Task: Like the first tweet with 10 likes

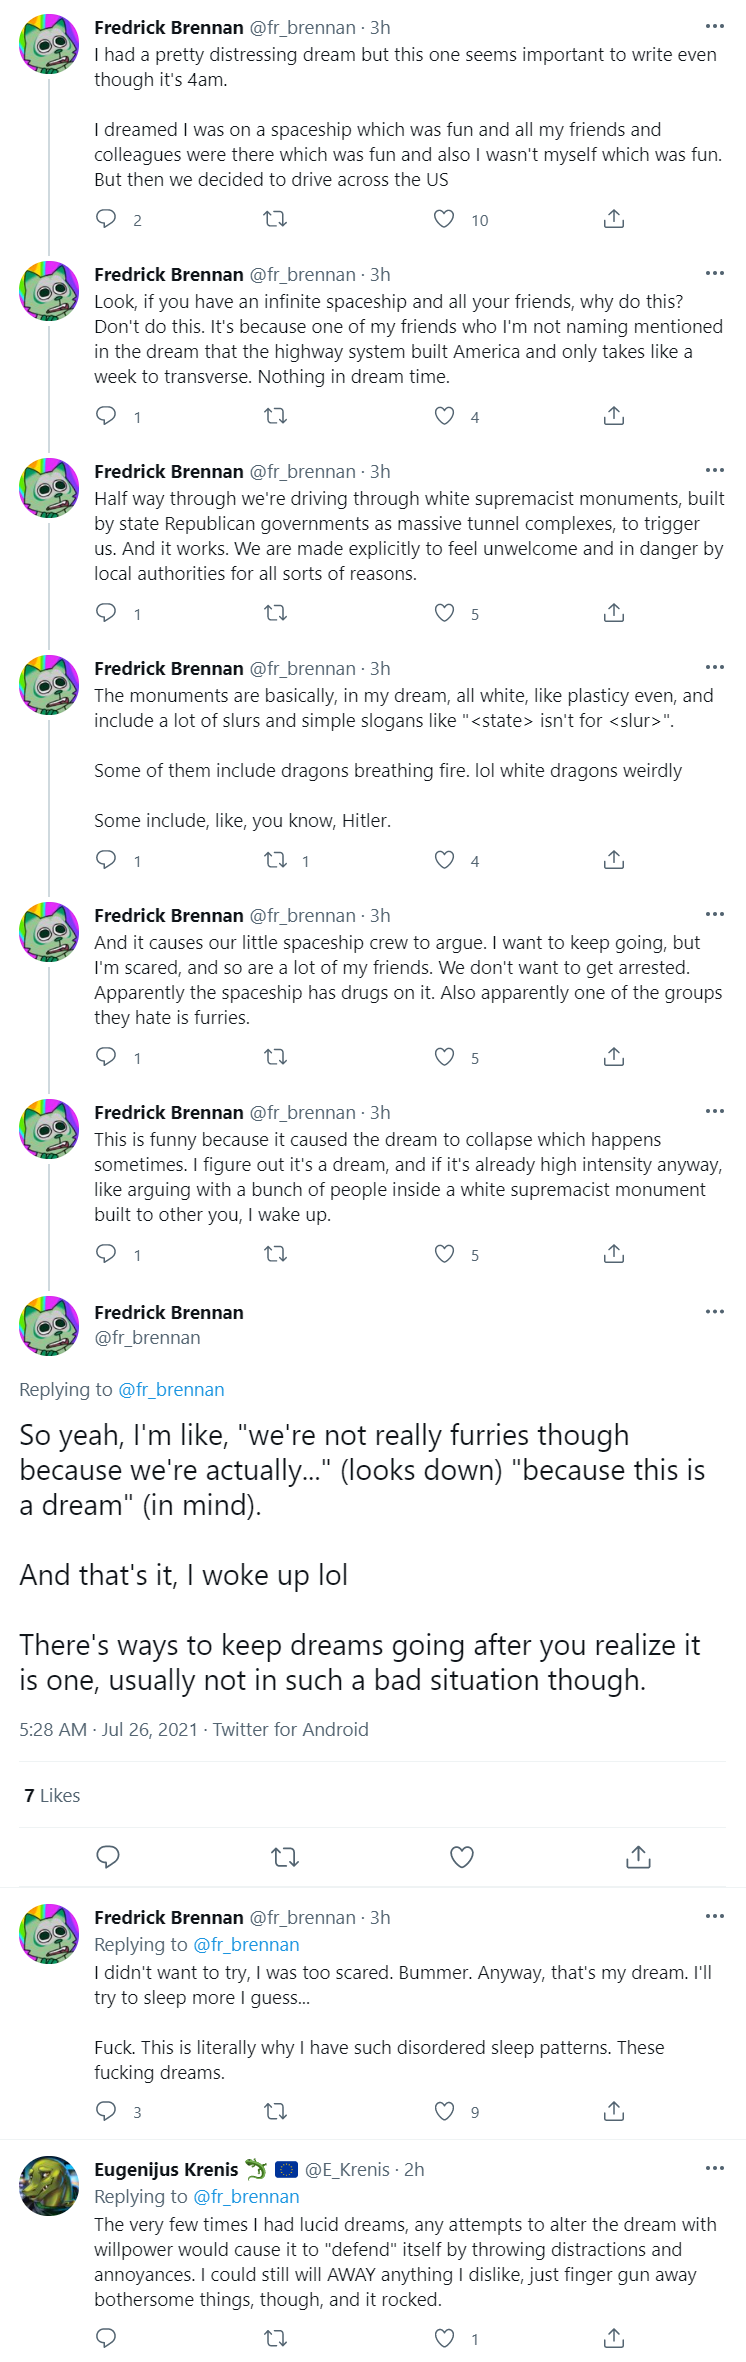Action: (x=444, y=219)
